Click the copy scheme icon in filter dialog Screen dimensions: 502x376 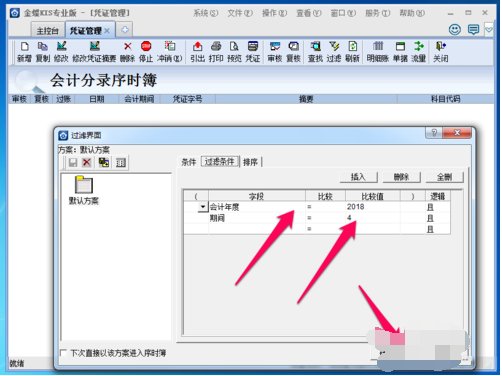[x=104, y=162]
